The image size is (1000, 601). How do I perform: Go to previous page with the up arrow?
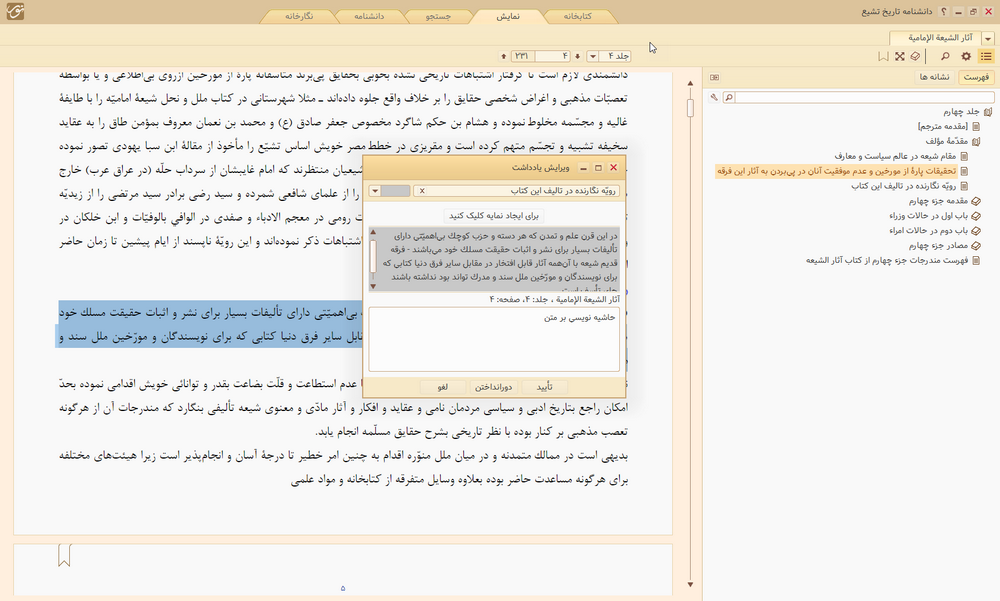(x=504, y=56)
